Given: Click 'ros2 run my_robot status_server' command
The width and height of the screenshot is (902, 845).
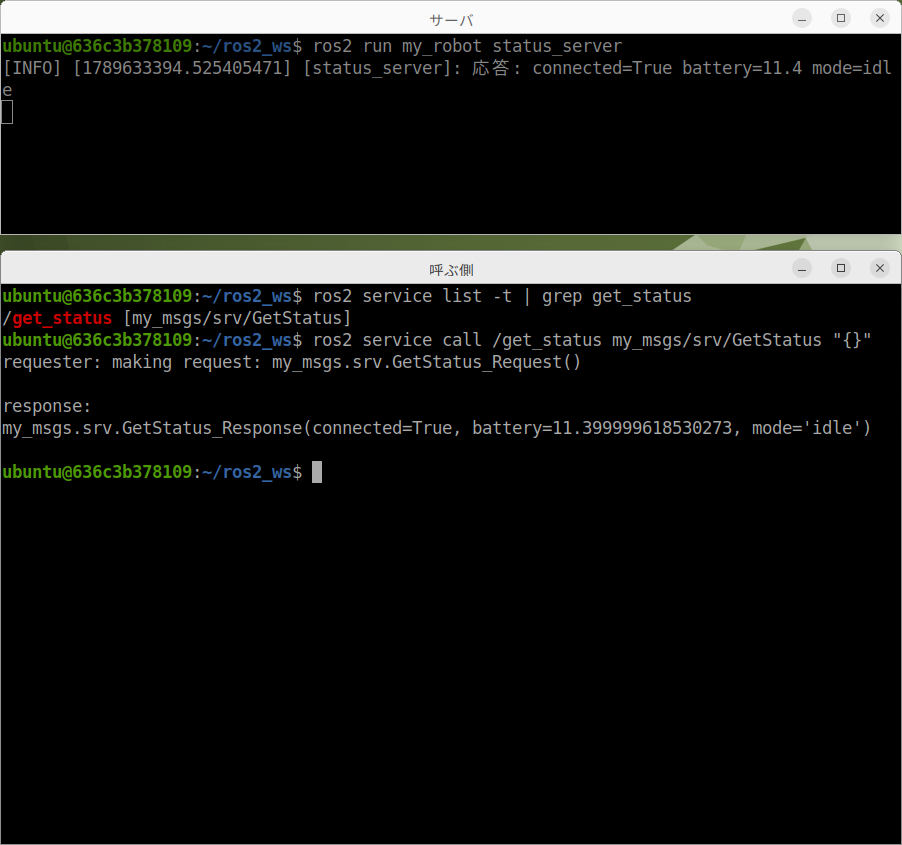Looking at the screenshot, I should (467, 46).
